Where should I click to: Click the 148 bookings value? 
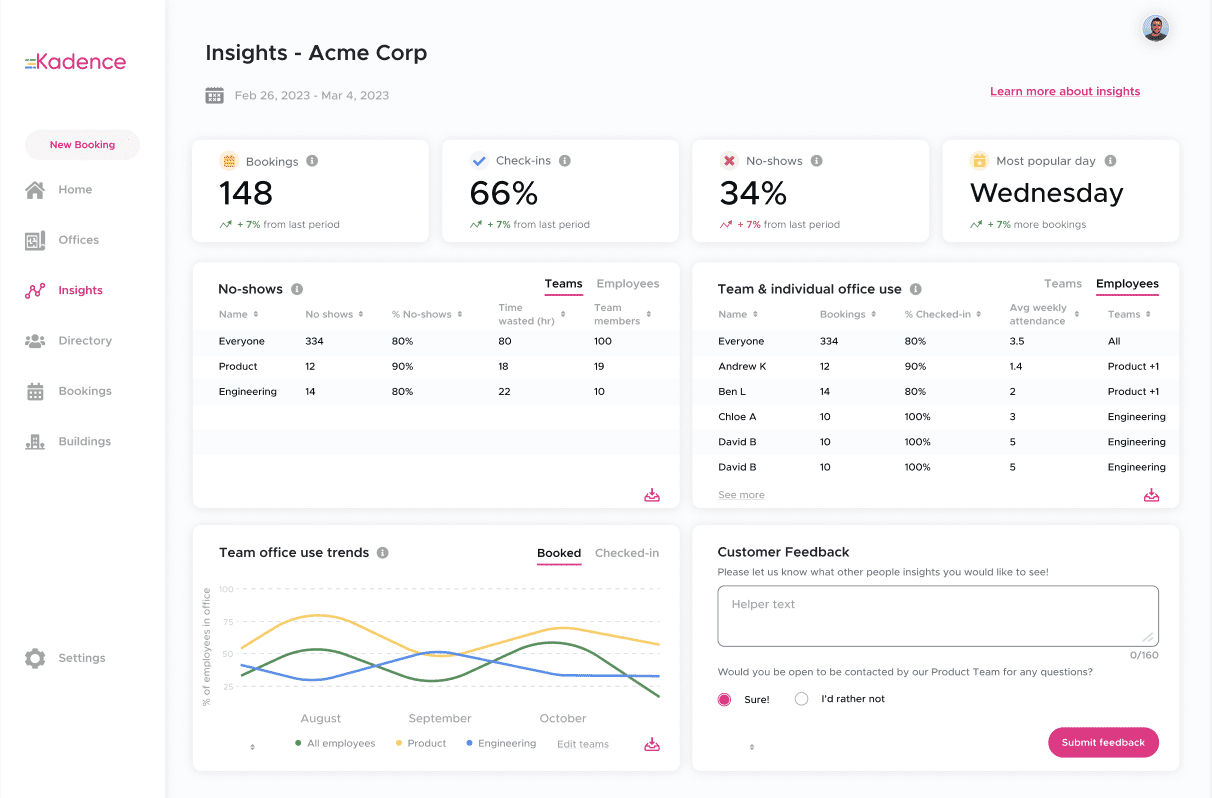point(246,193)
